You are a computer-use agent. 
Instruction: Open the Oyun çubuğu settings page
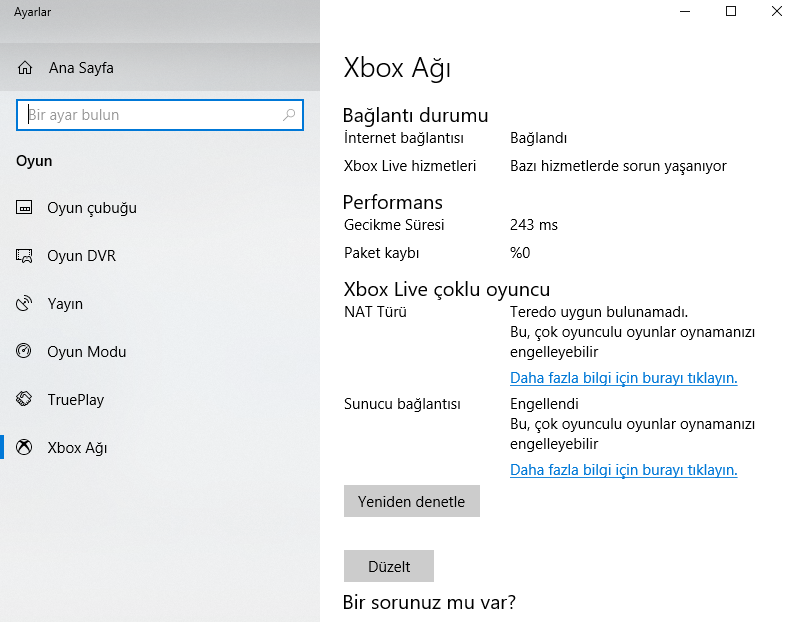pos(160,207)
